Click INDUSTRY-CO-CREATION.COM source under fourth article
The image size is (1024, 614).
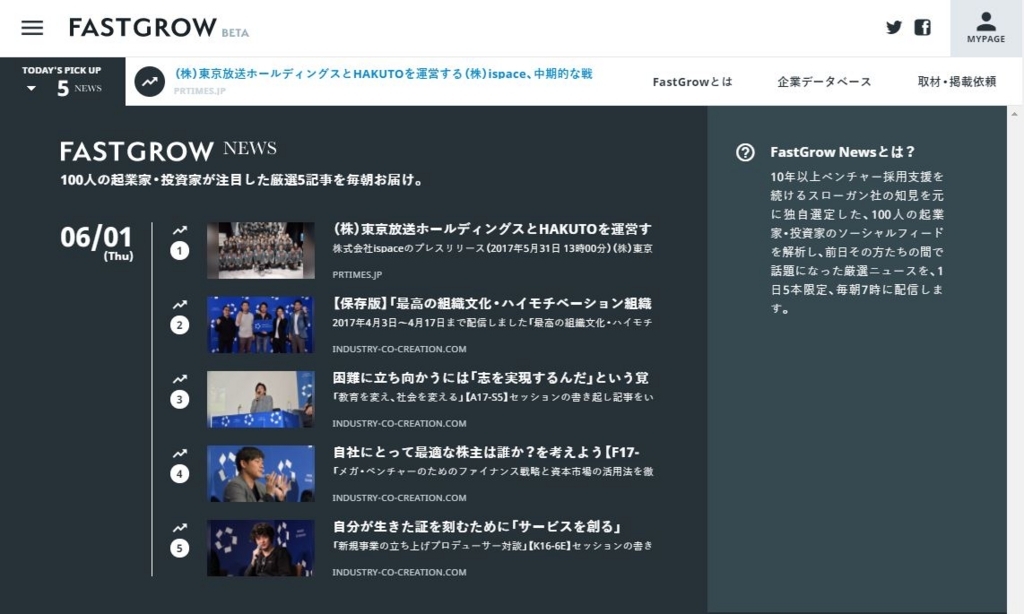[x=399, y=498]
